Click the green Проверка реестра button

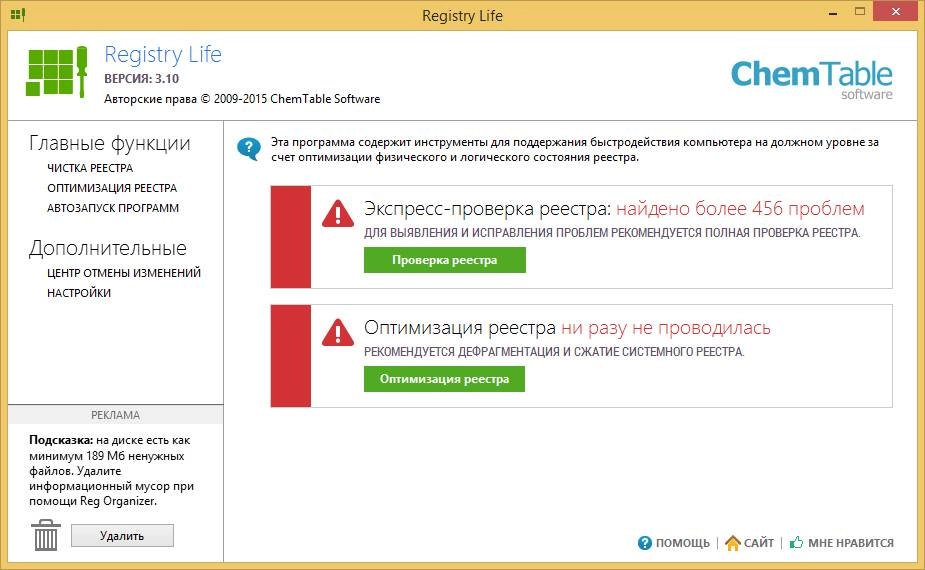[x=444, y=260]
